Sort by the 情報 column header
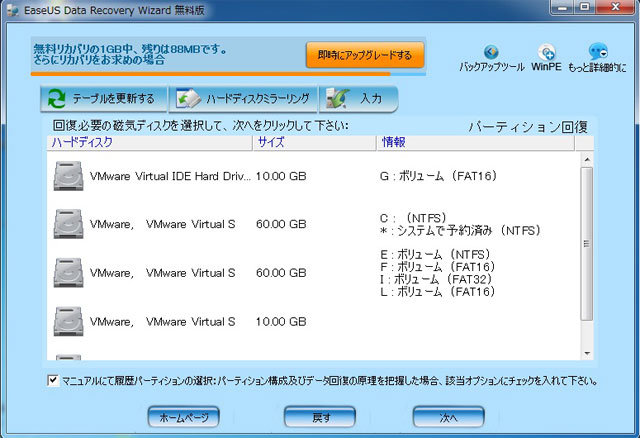Screen dimensions: 640x438 click(x=476, y=142)
